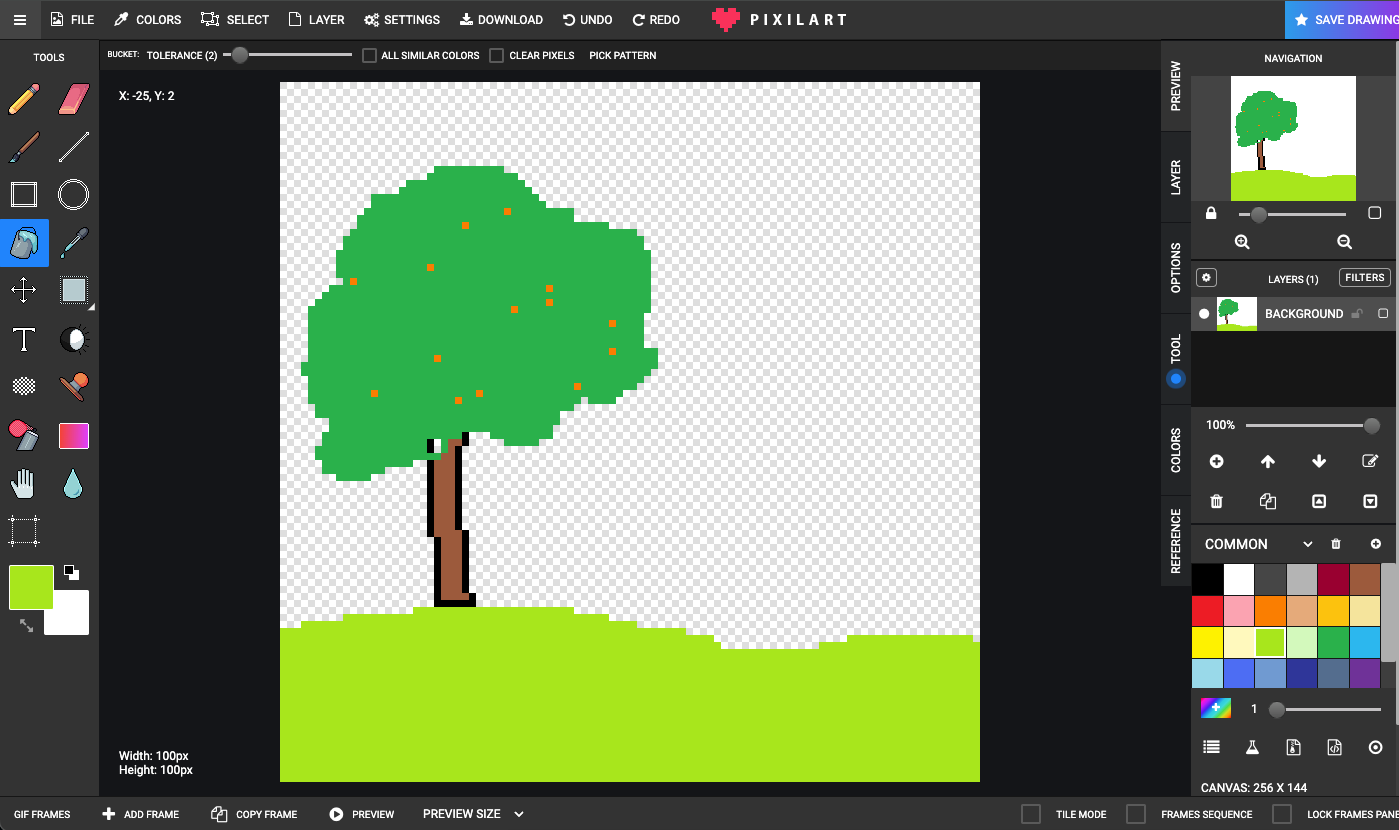The image size is (1399, 830).
Task: Select the Circle shape tool
Action: tap(73, 194)
